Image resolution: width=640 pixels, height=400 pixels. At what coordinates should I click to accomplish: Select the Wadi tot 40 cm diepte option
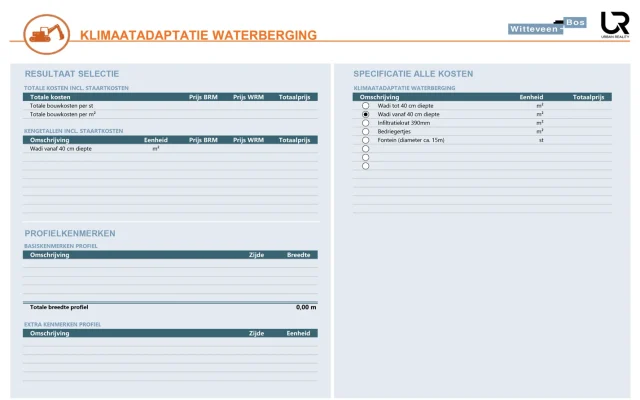365,106
